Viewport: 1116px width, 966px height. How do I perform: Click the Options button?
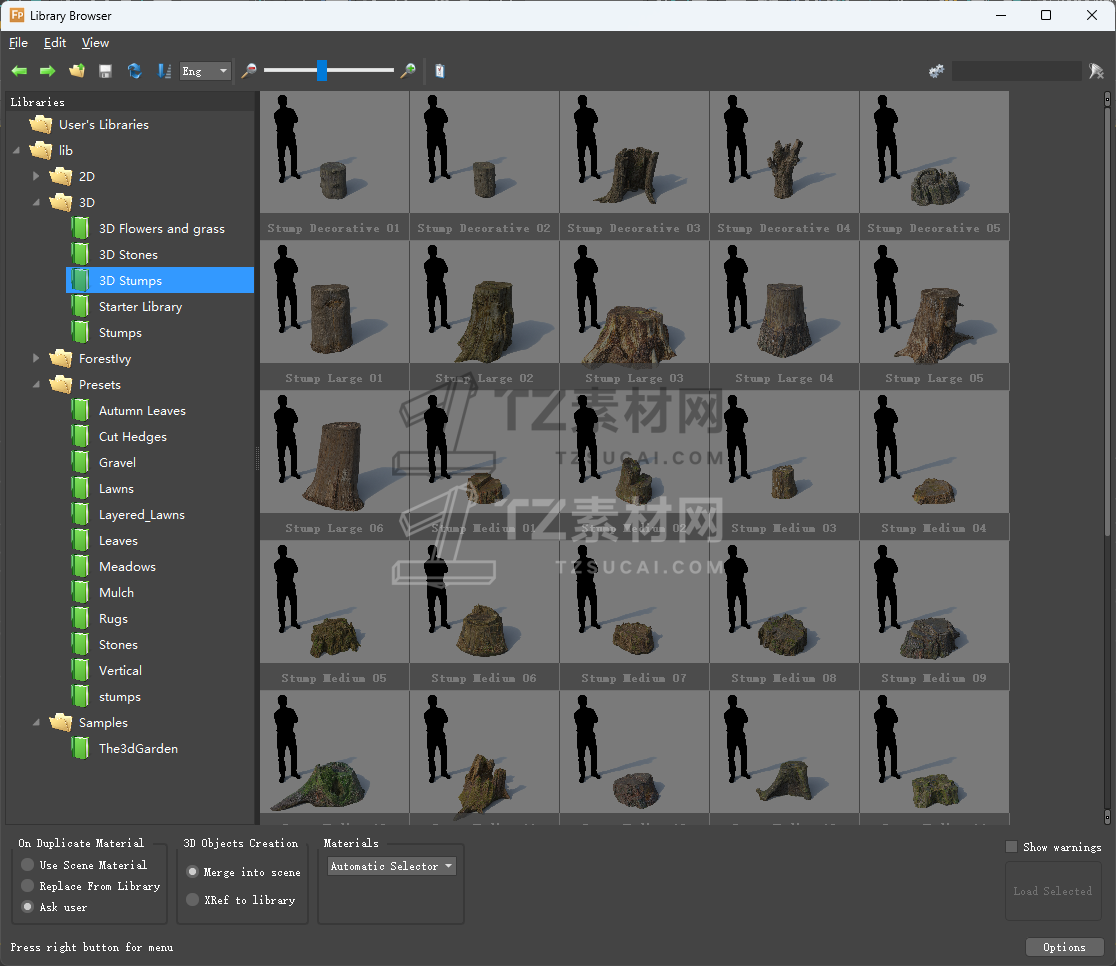tap(1064, 947)
